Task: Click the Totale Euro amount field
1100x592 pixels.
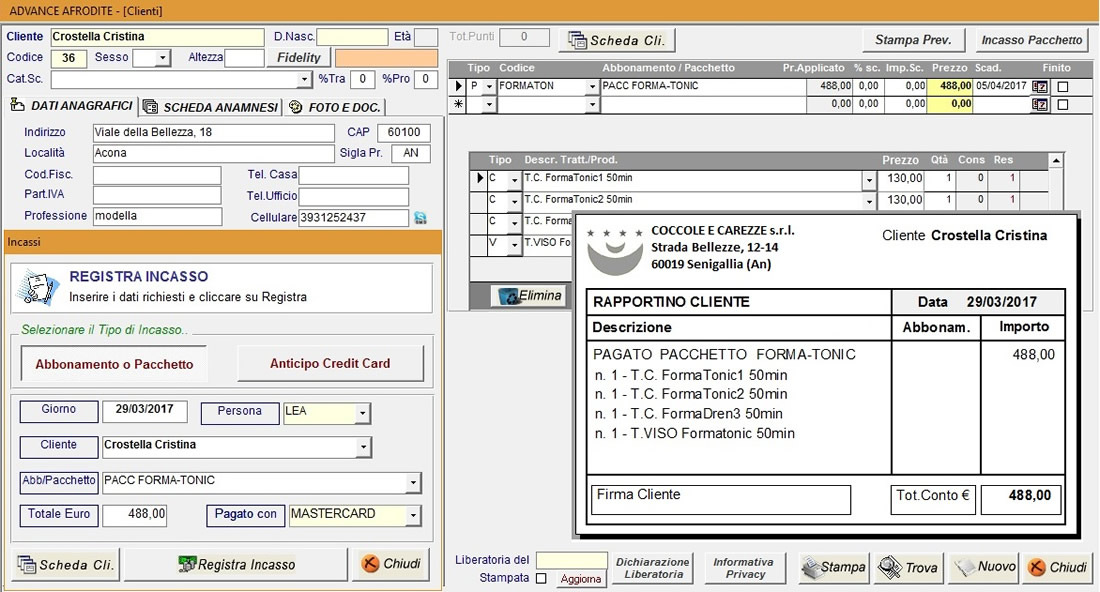Action: pos(134,515)
